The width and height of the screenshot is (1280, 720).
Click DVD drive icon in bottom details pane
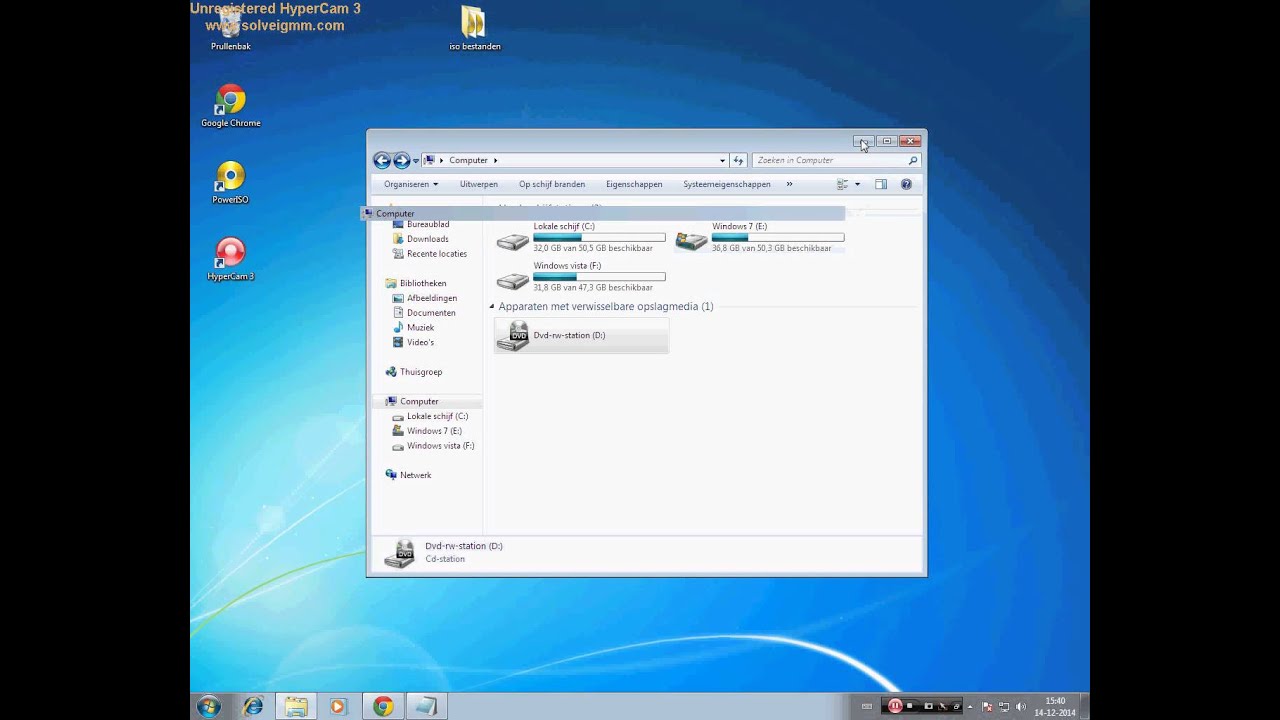pos(399,553)
